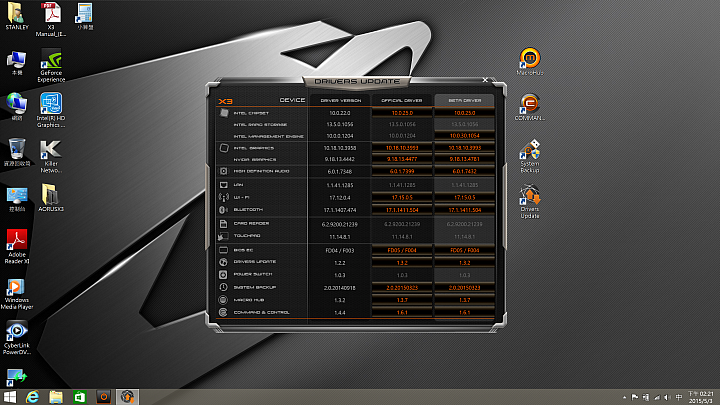
Task: Click the Intel Management Engine device label
Action: [269, 136]
